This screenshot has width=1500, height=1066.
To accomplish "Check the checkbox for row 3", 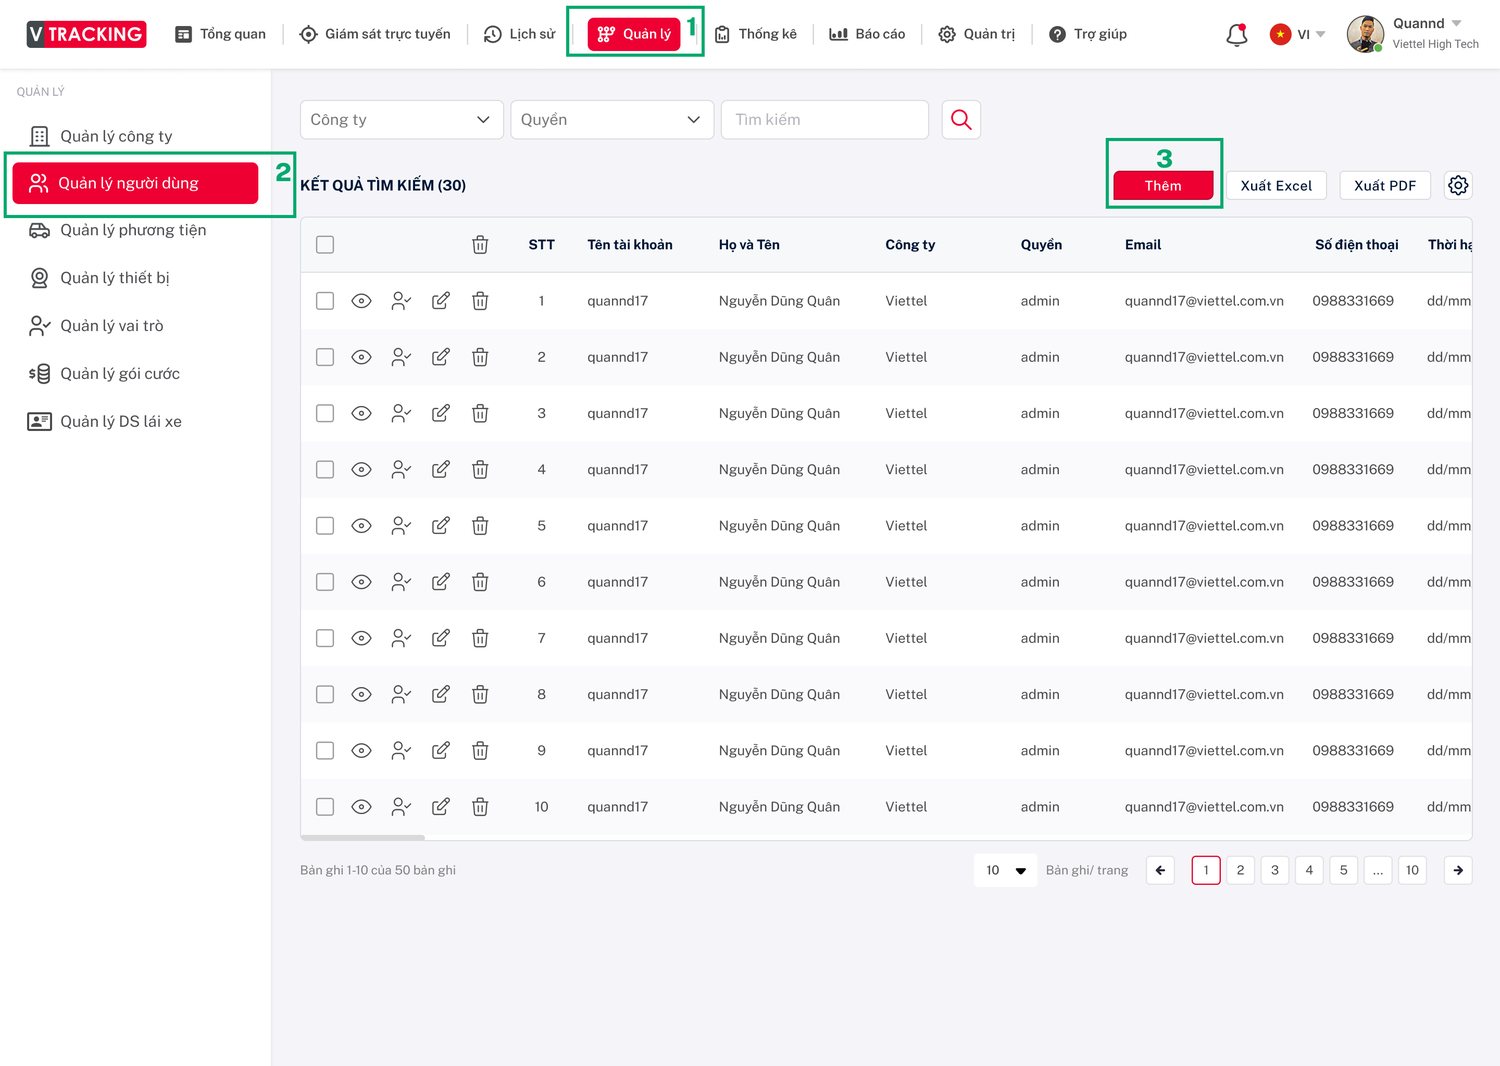I will click(325, 413).
